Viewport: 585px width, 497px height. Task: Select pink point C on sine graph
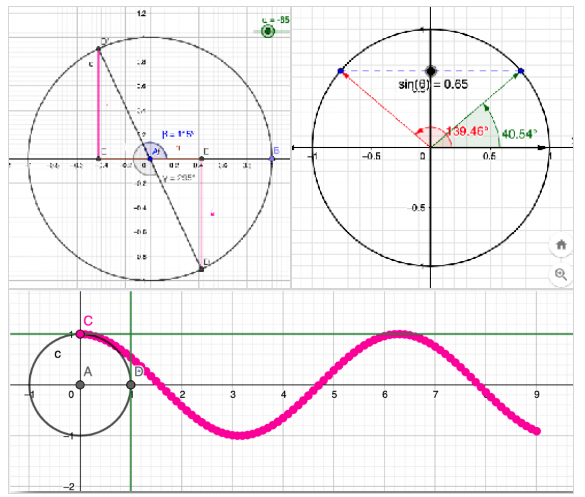80,334
